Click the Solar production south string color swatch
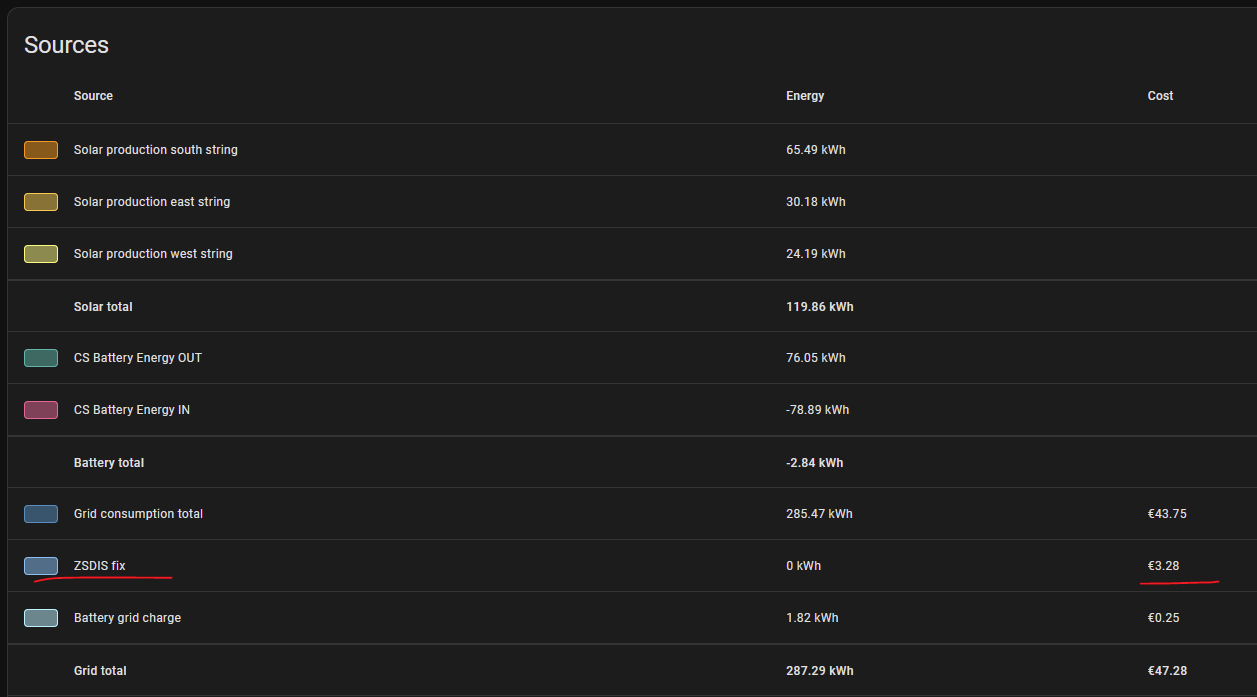This screenshot has width=1257, height=697. coord(41,150)
